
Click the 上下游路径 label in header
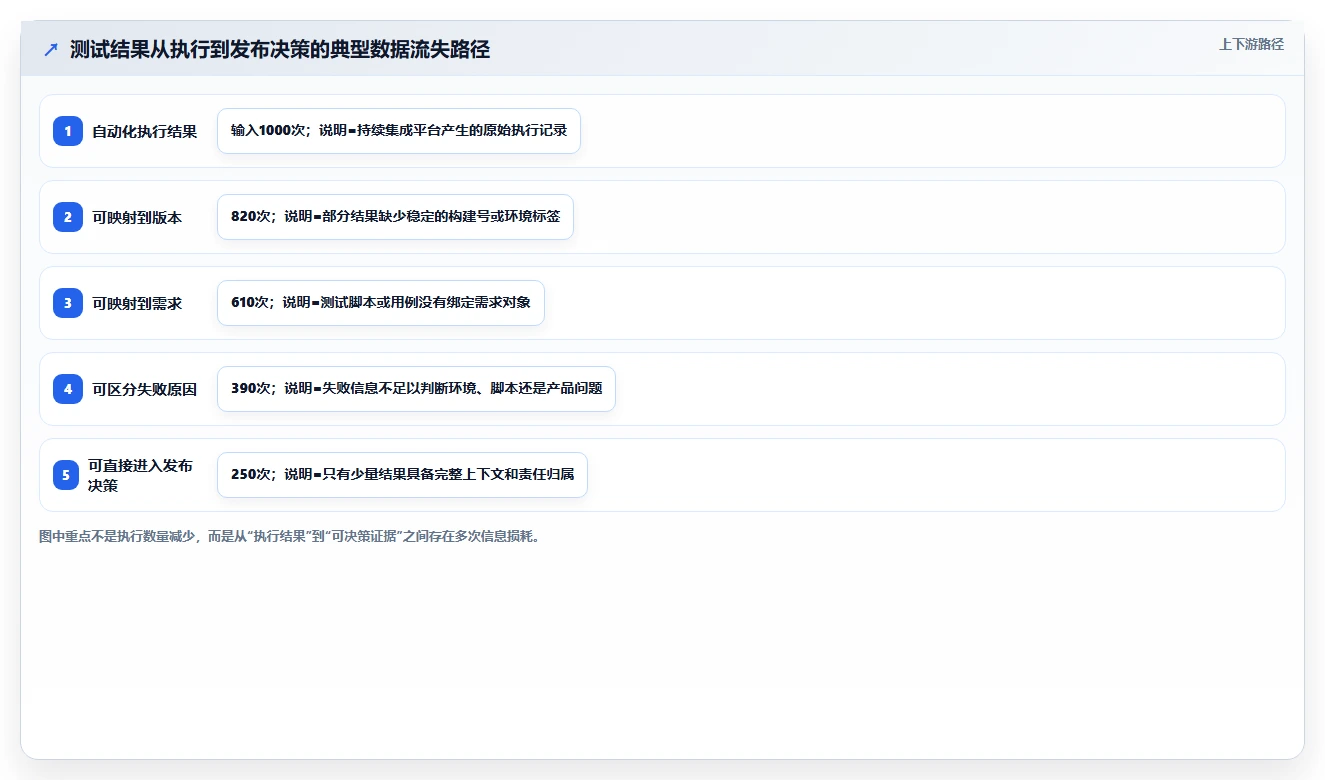tap(1251, 44)
